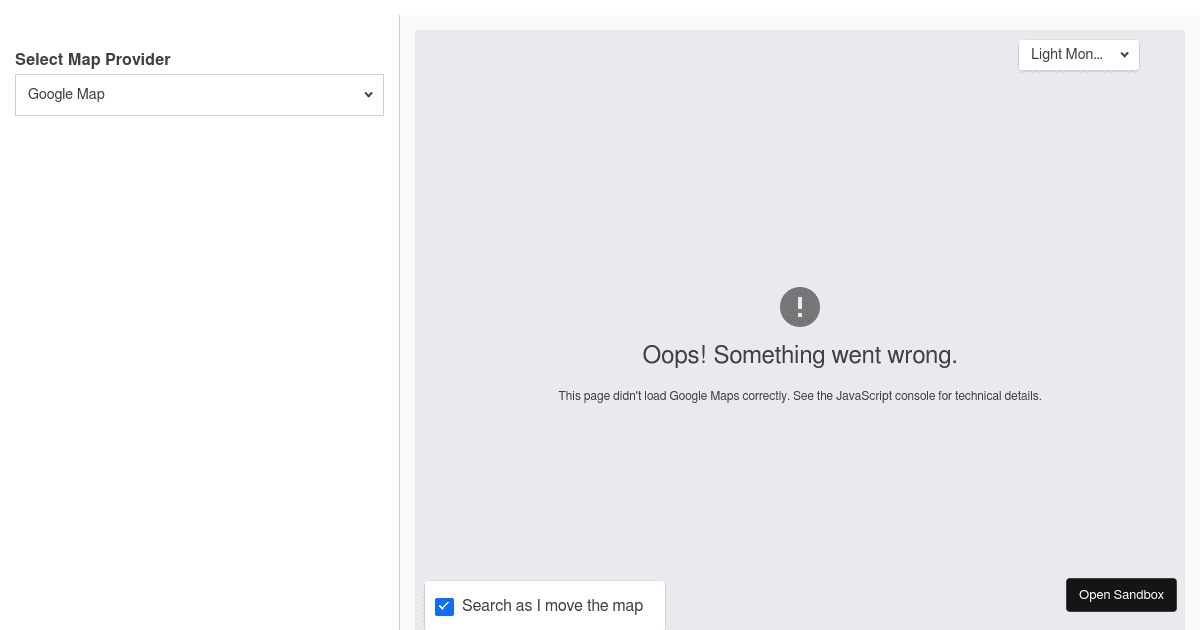Click the "Select Map Provider" label

point(93,60)
